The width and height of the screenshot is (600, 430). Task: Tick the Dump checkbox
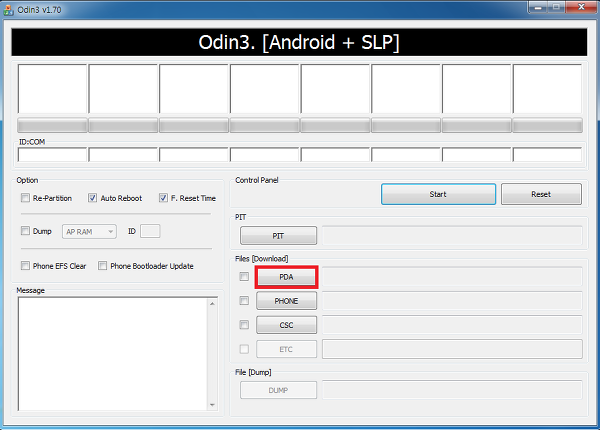[25, 231]
